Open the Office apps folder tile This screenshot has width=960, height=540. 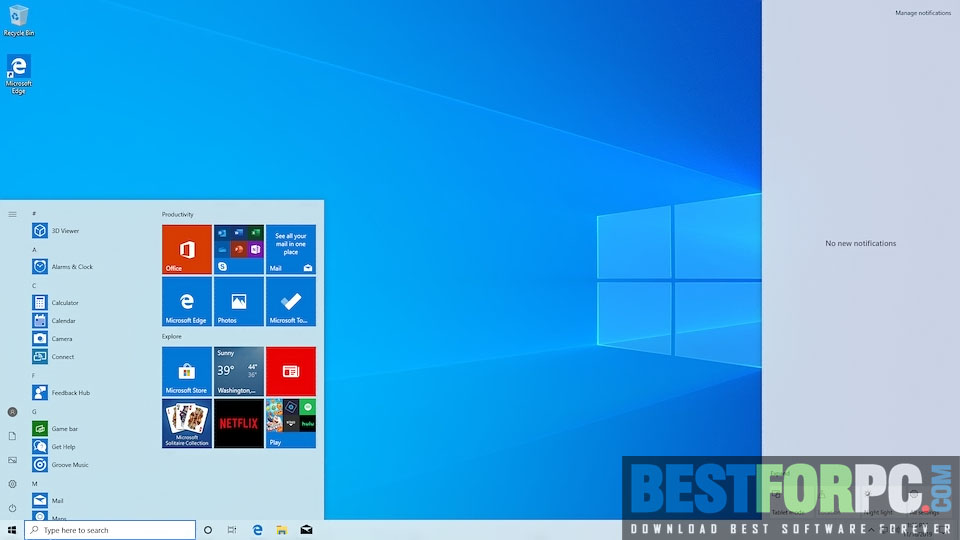(x=239, y=249)
